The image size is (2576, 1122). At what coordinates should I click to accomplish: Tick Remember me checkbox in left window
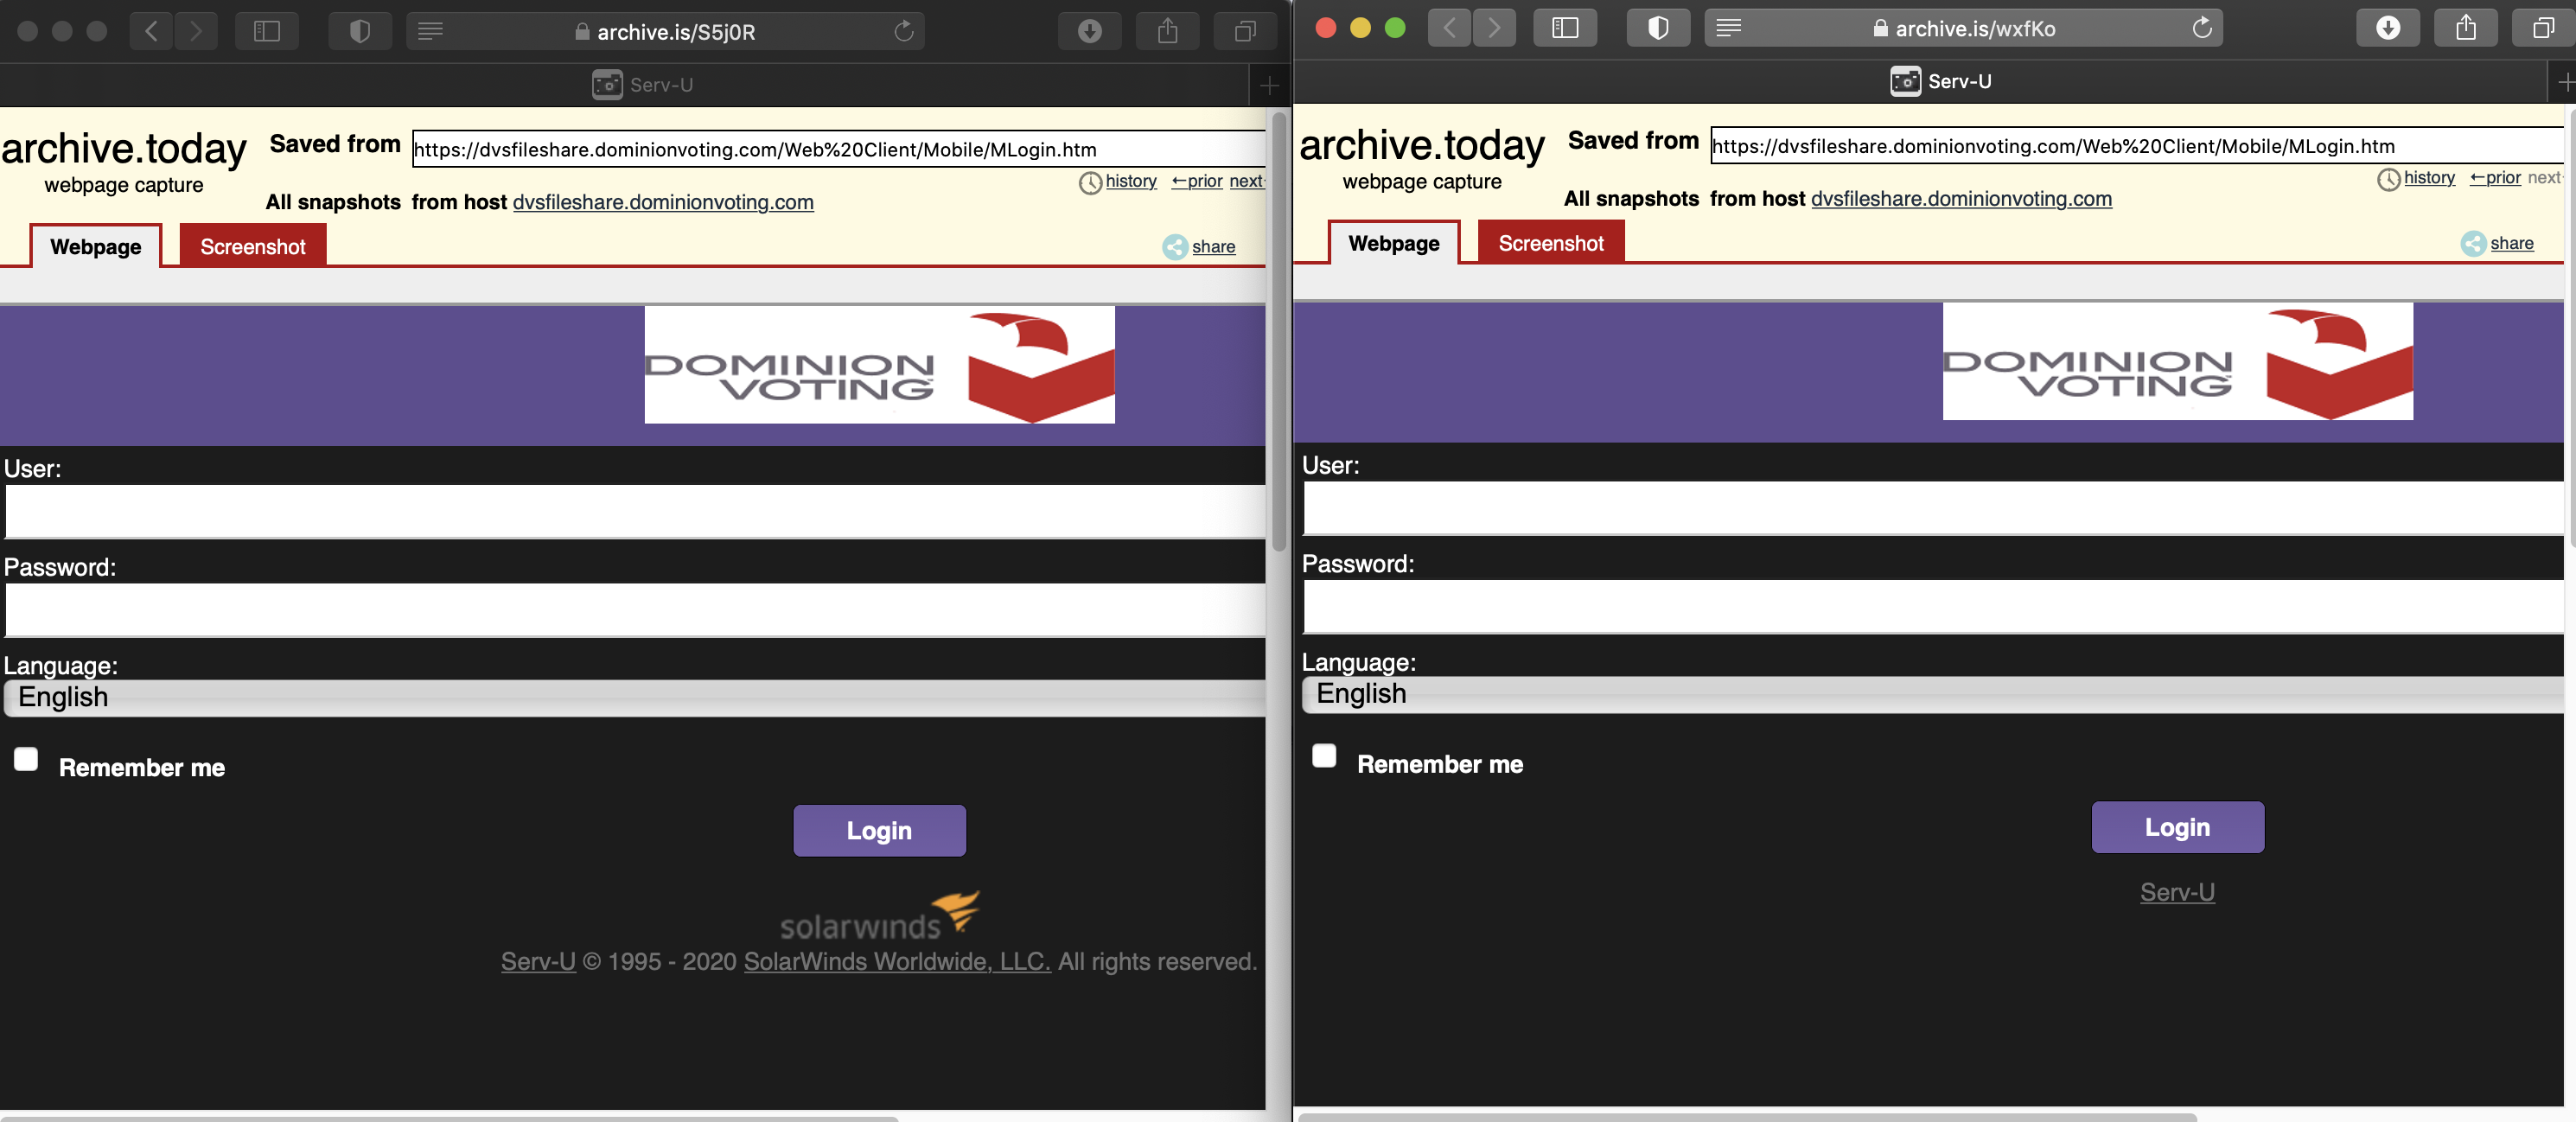pos(26,760)
